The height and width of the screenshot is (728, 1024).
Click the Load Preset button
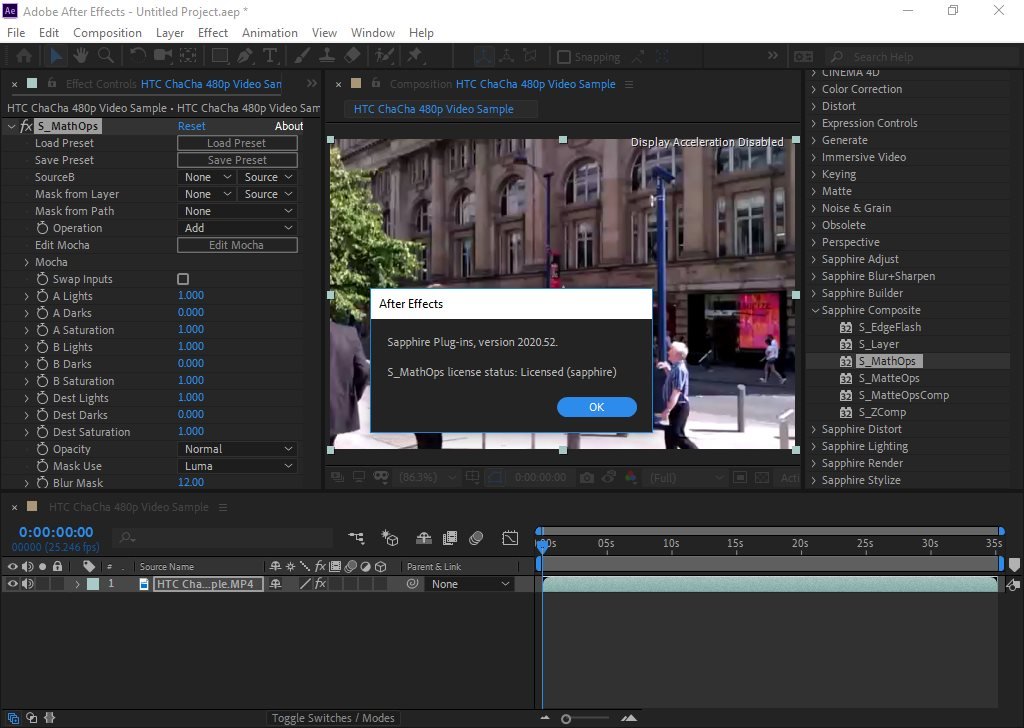[x=237, y=143]
